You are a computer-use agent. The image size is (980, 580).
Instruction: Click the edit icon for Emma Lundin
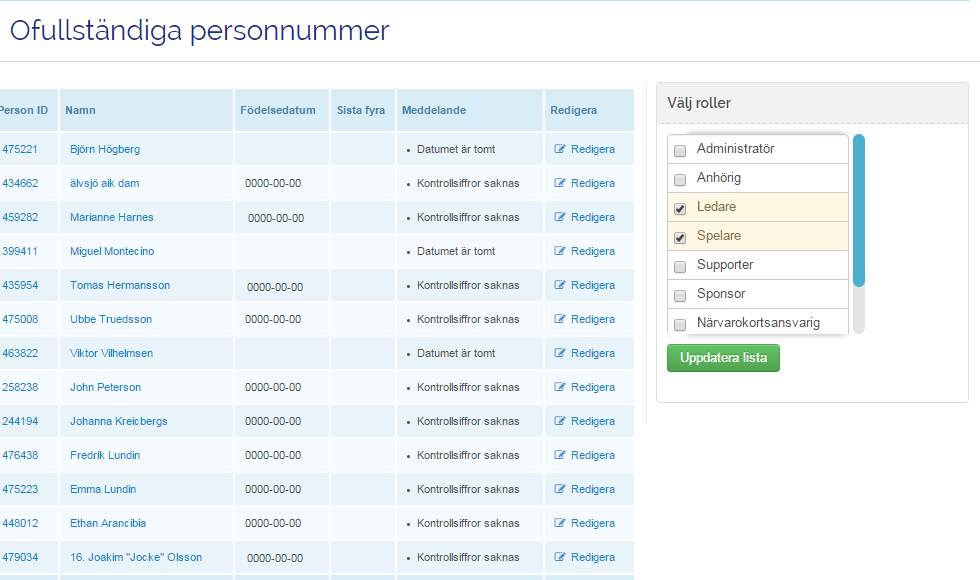(560, 490)
